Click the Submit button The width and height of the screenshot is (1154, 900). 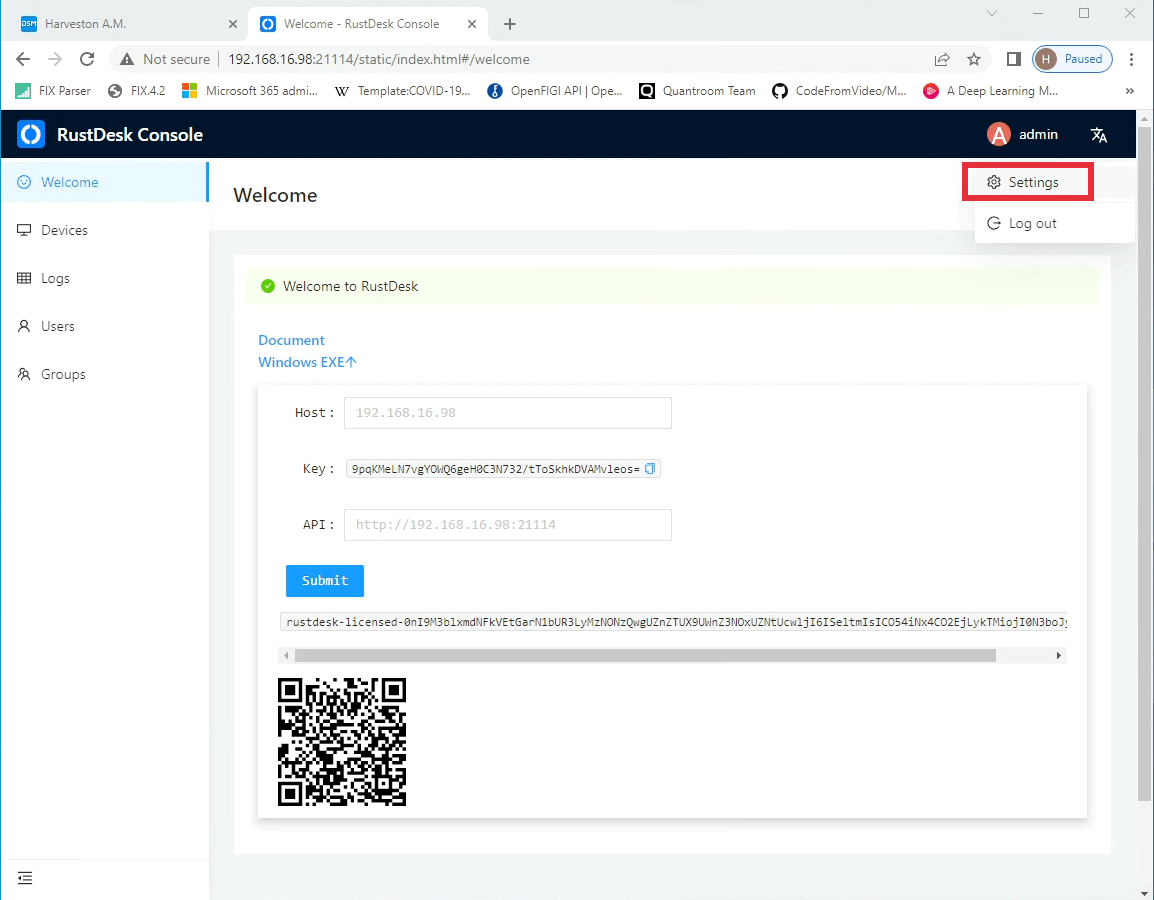325,581
